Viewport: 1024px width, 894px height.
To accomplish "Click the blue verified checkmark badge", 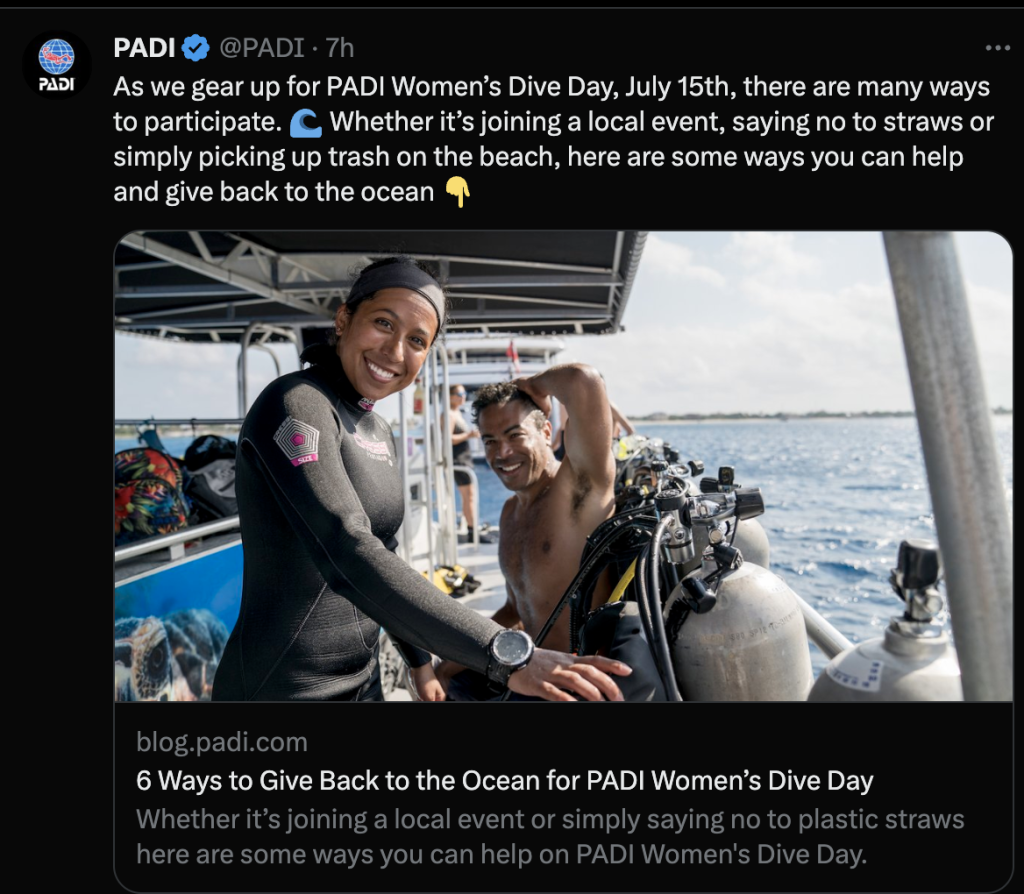I will click(195, 48).
